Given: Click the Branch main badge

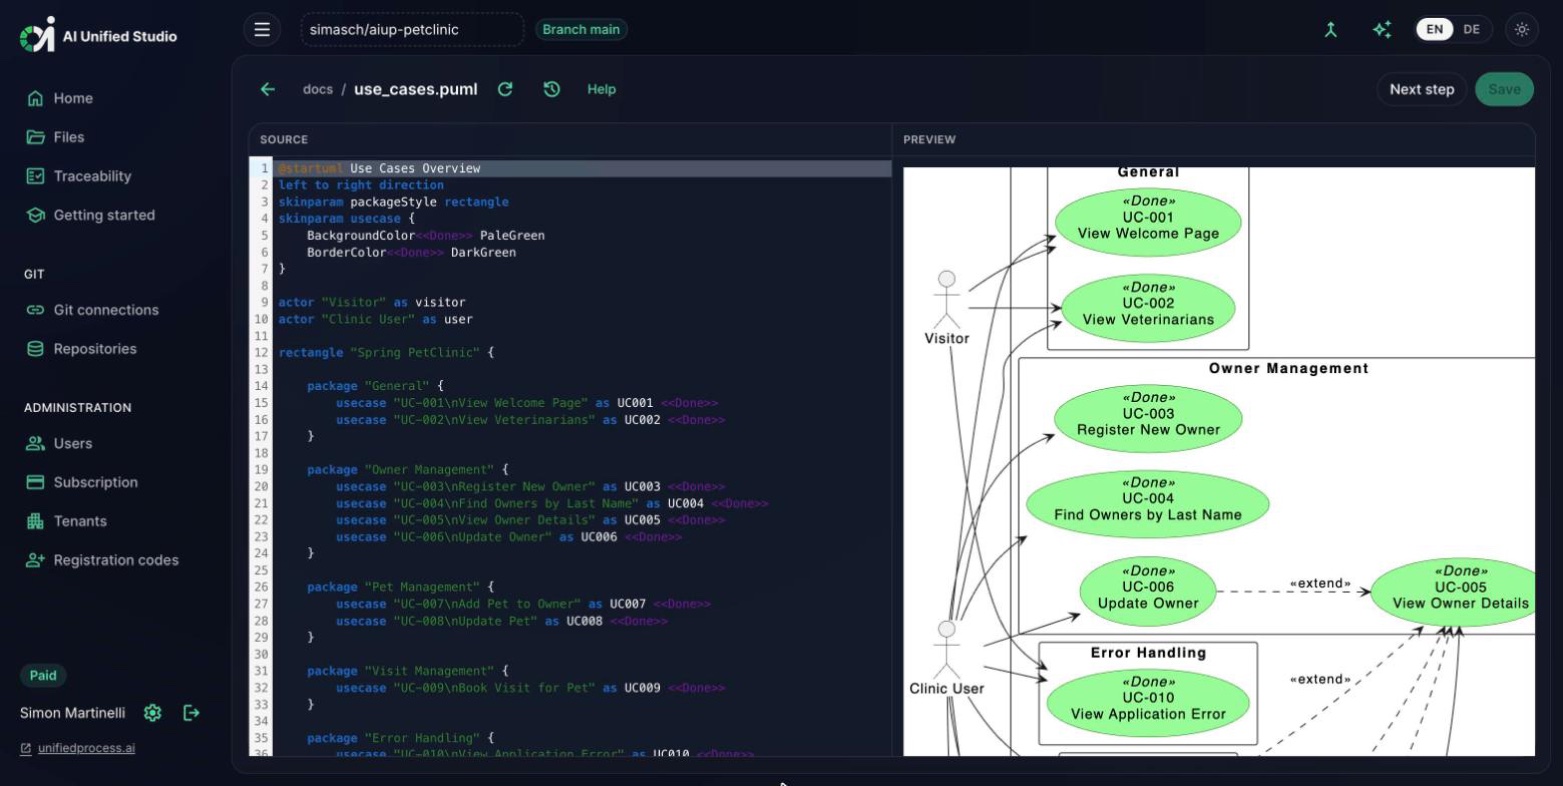Looking at the screenshot, I should (581, 29).
